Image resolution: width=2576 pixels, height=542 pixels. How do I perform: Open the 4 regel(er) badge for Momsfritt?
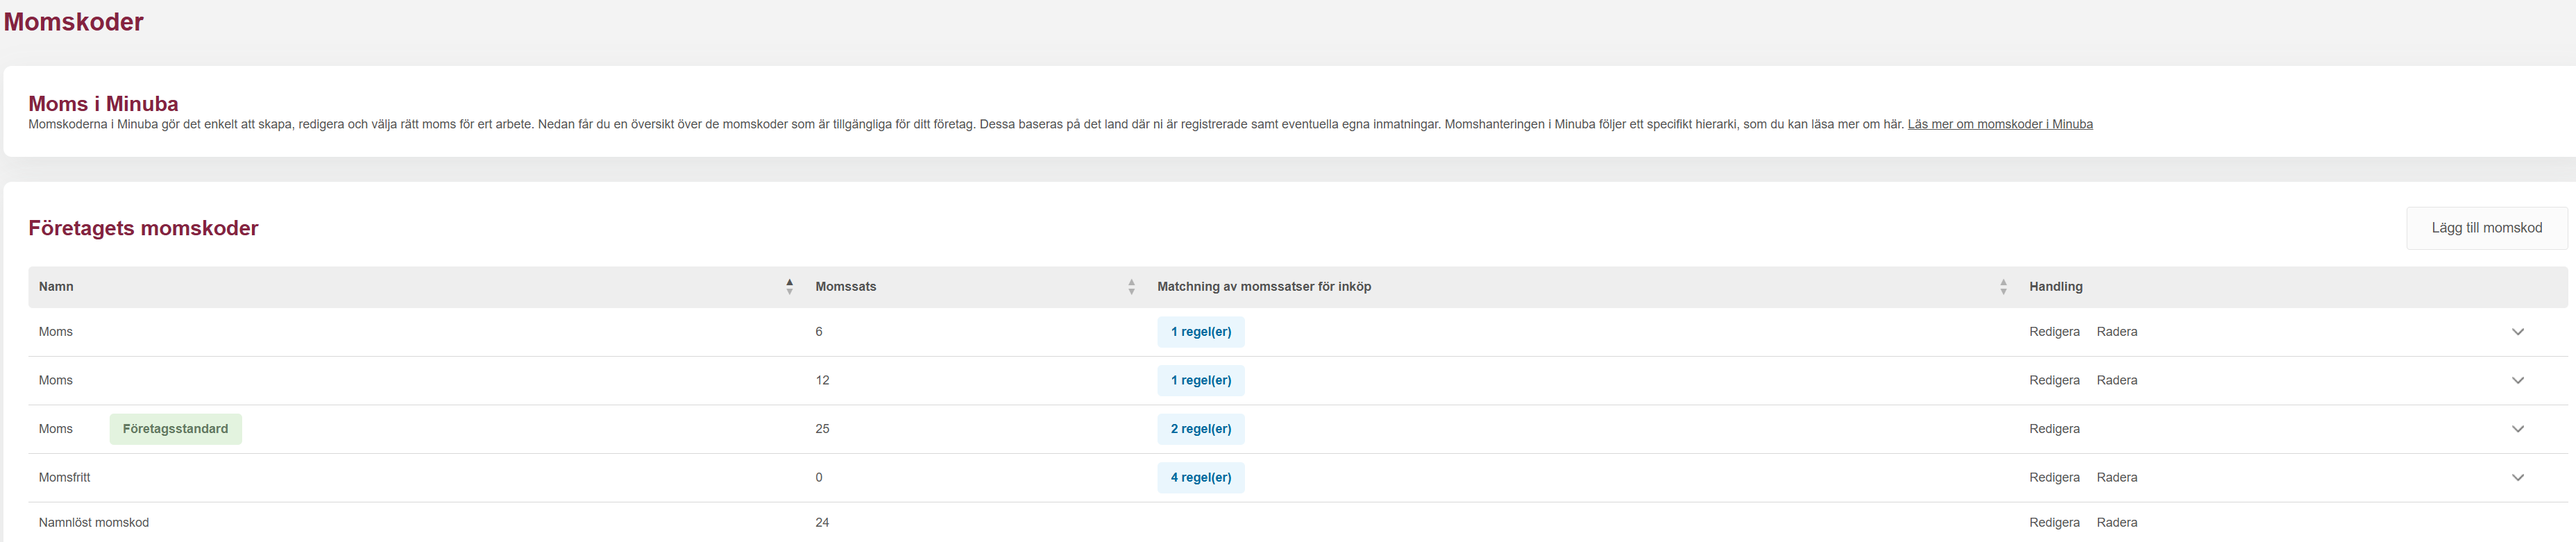pyautogui.click(x=1200, y=477)
